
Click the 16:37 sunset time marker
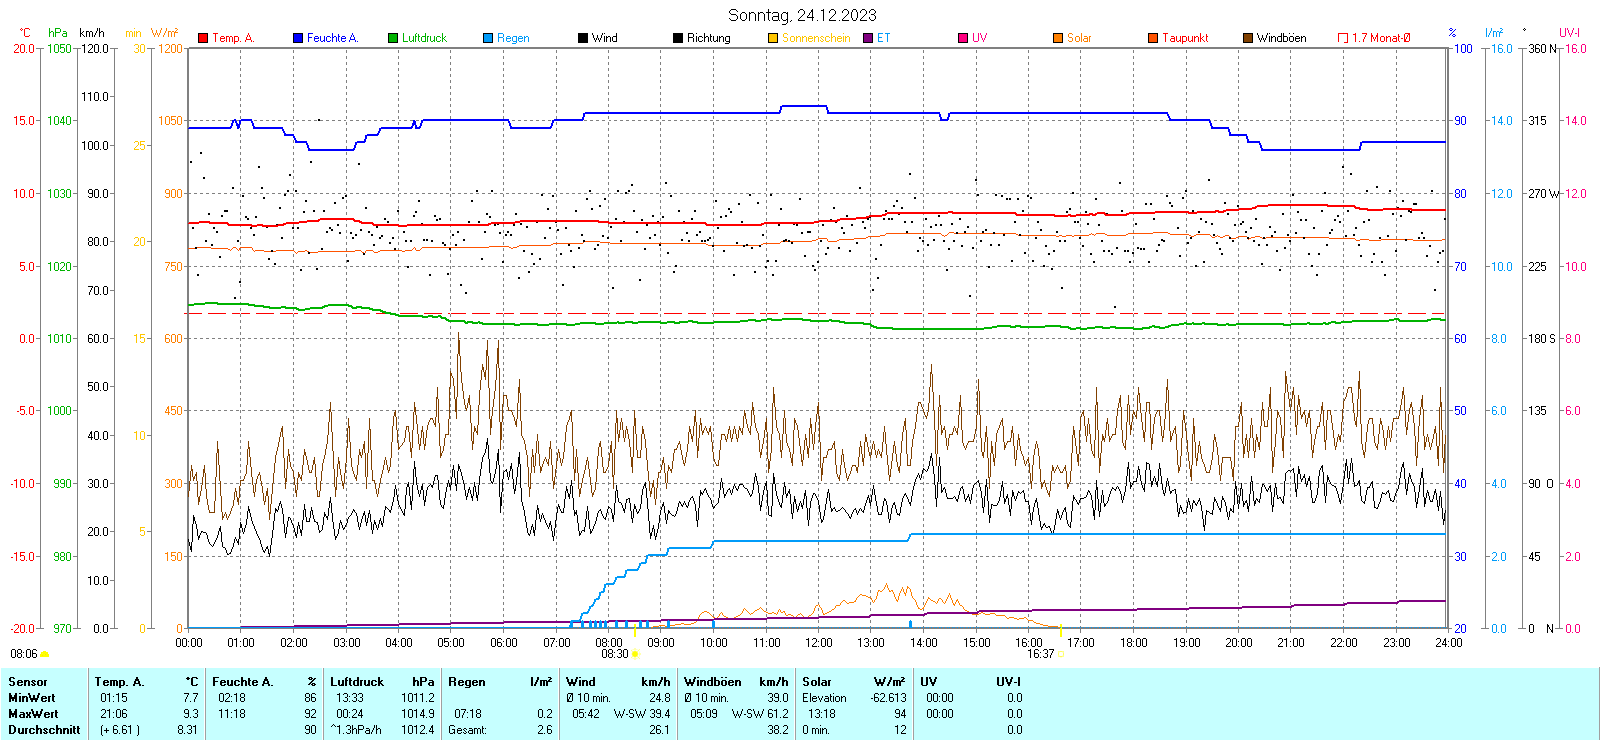pyautogui.click(x=1040, y=654)
